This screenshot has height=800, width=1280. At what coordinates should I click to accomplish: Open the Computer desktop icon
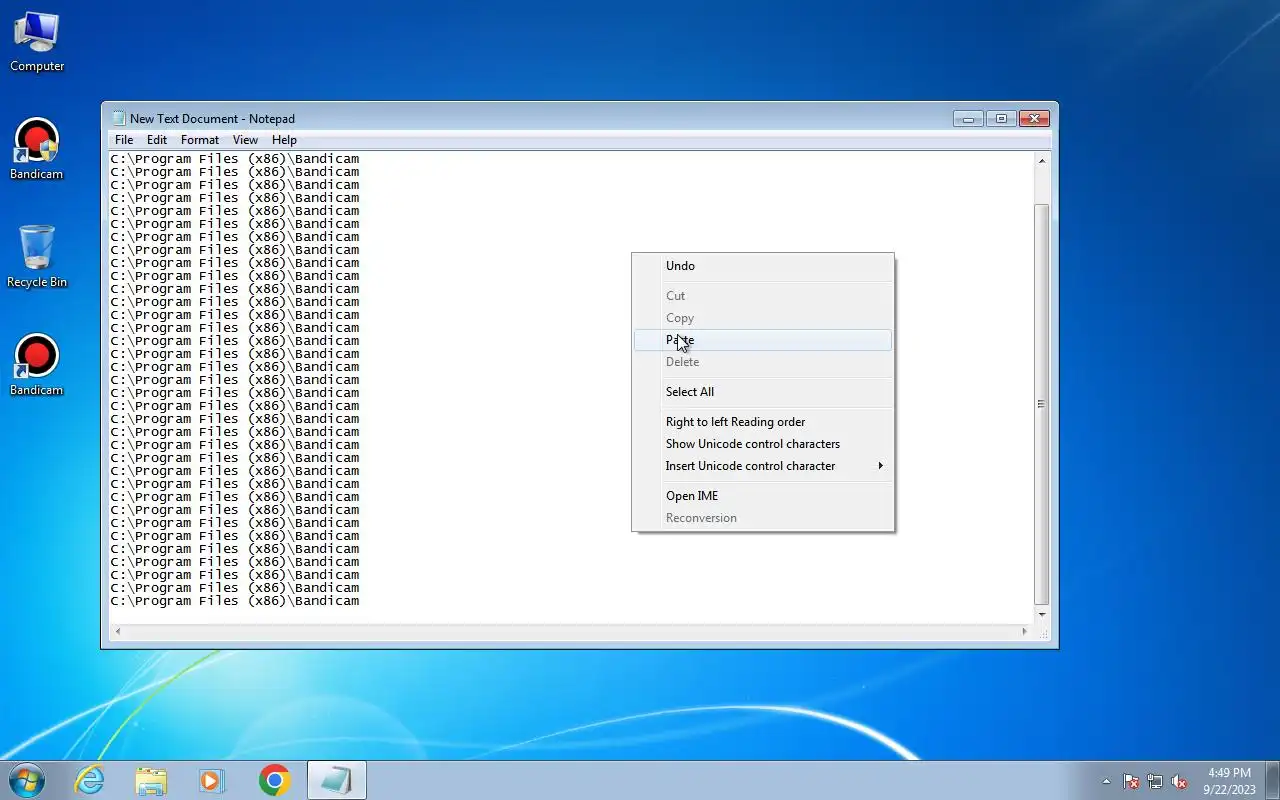[37, 42]
